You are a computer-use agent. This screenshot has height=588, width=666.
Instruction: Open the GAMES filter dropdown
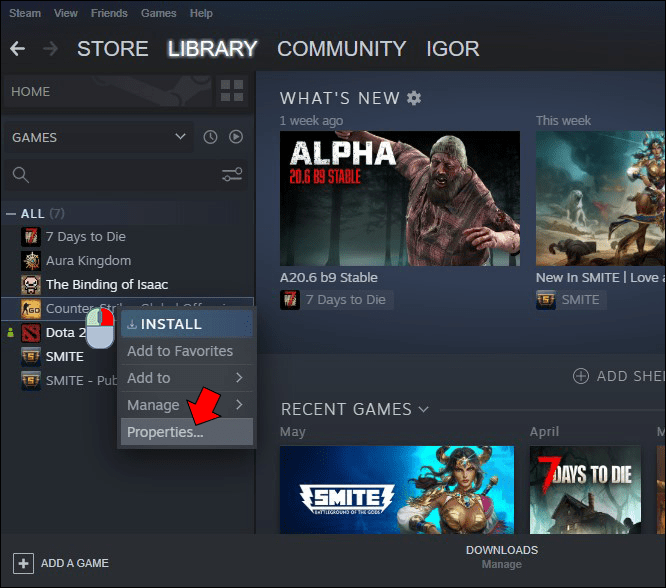point(99,137)
